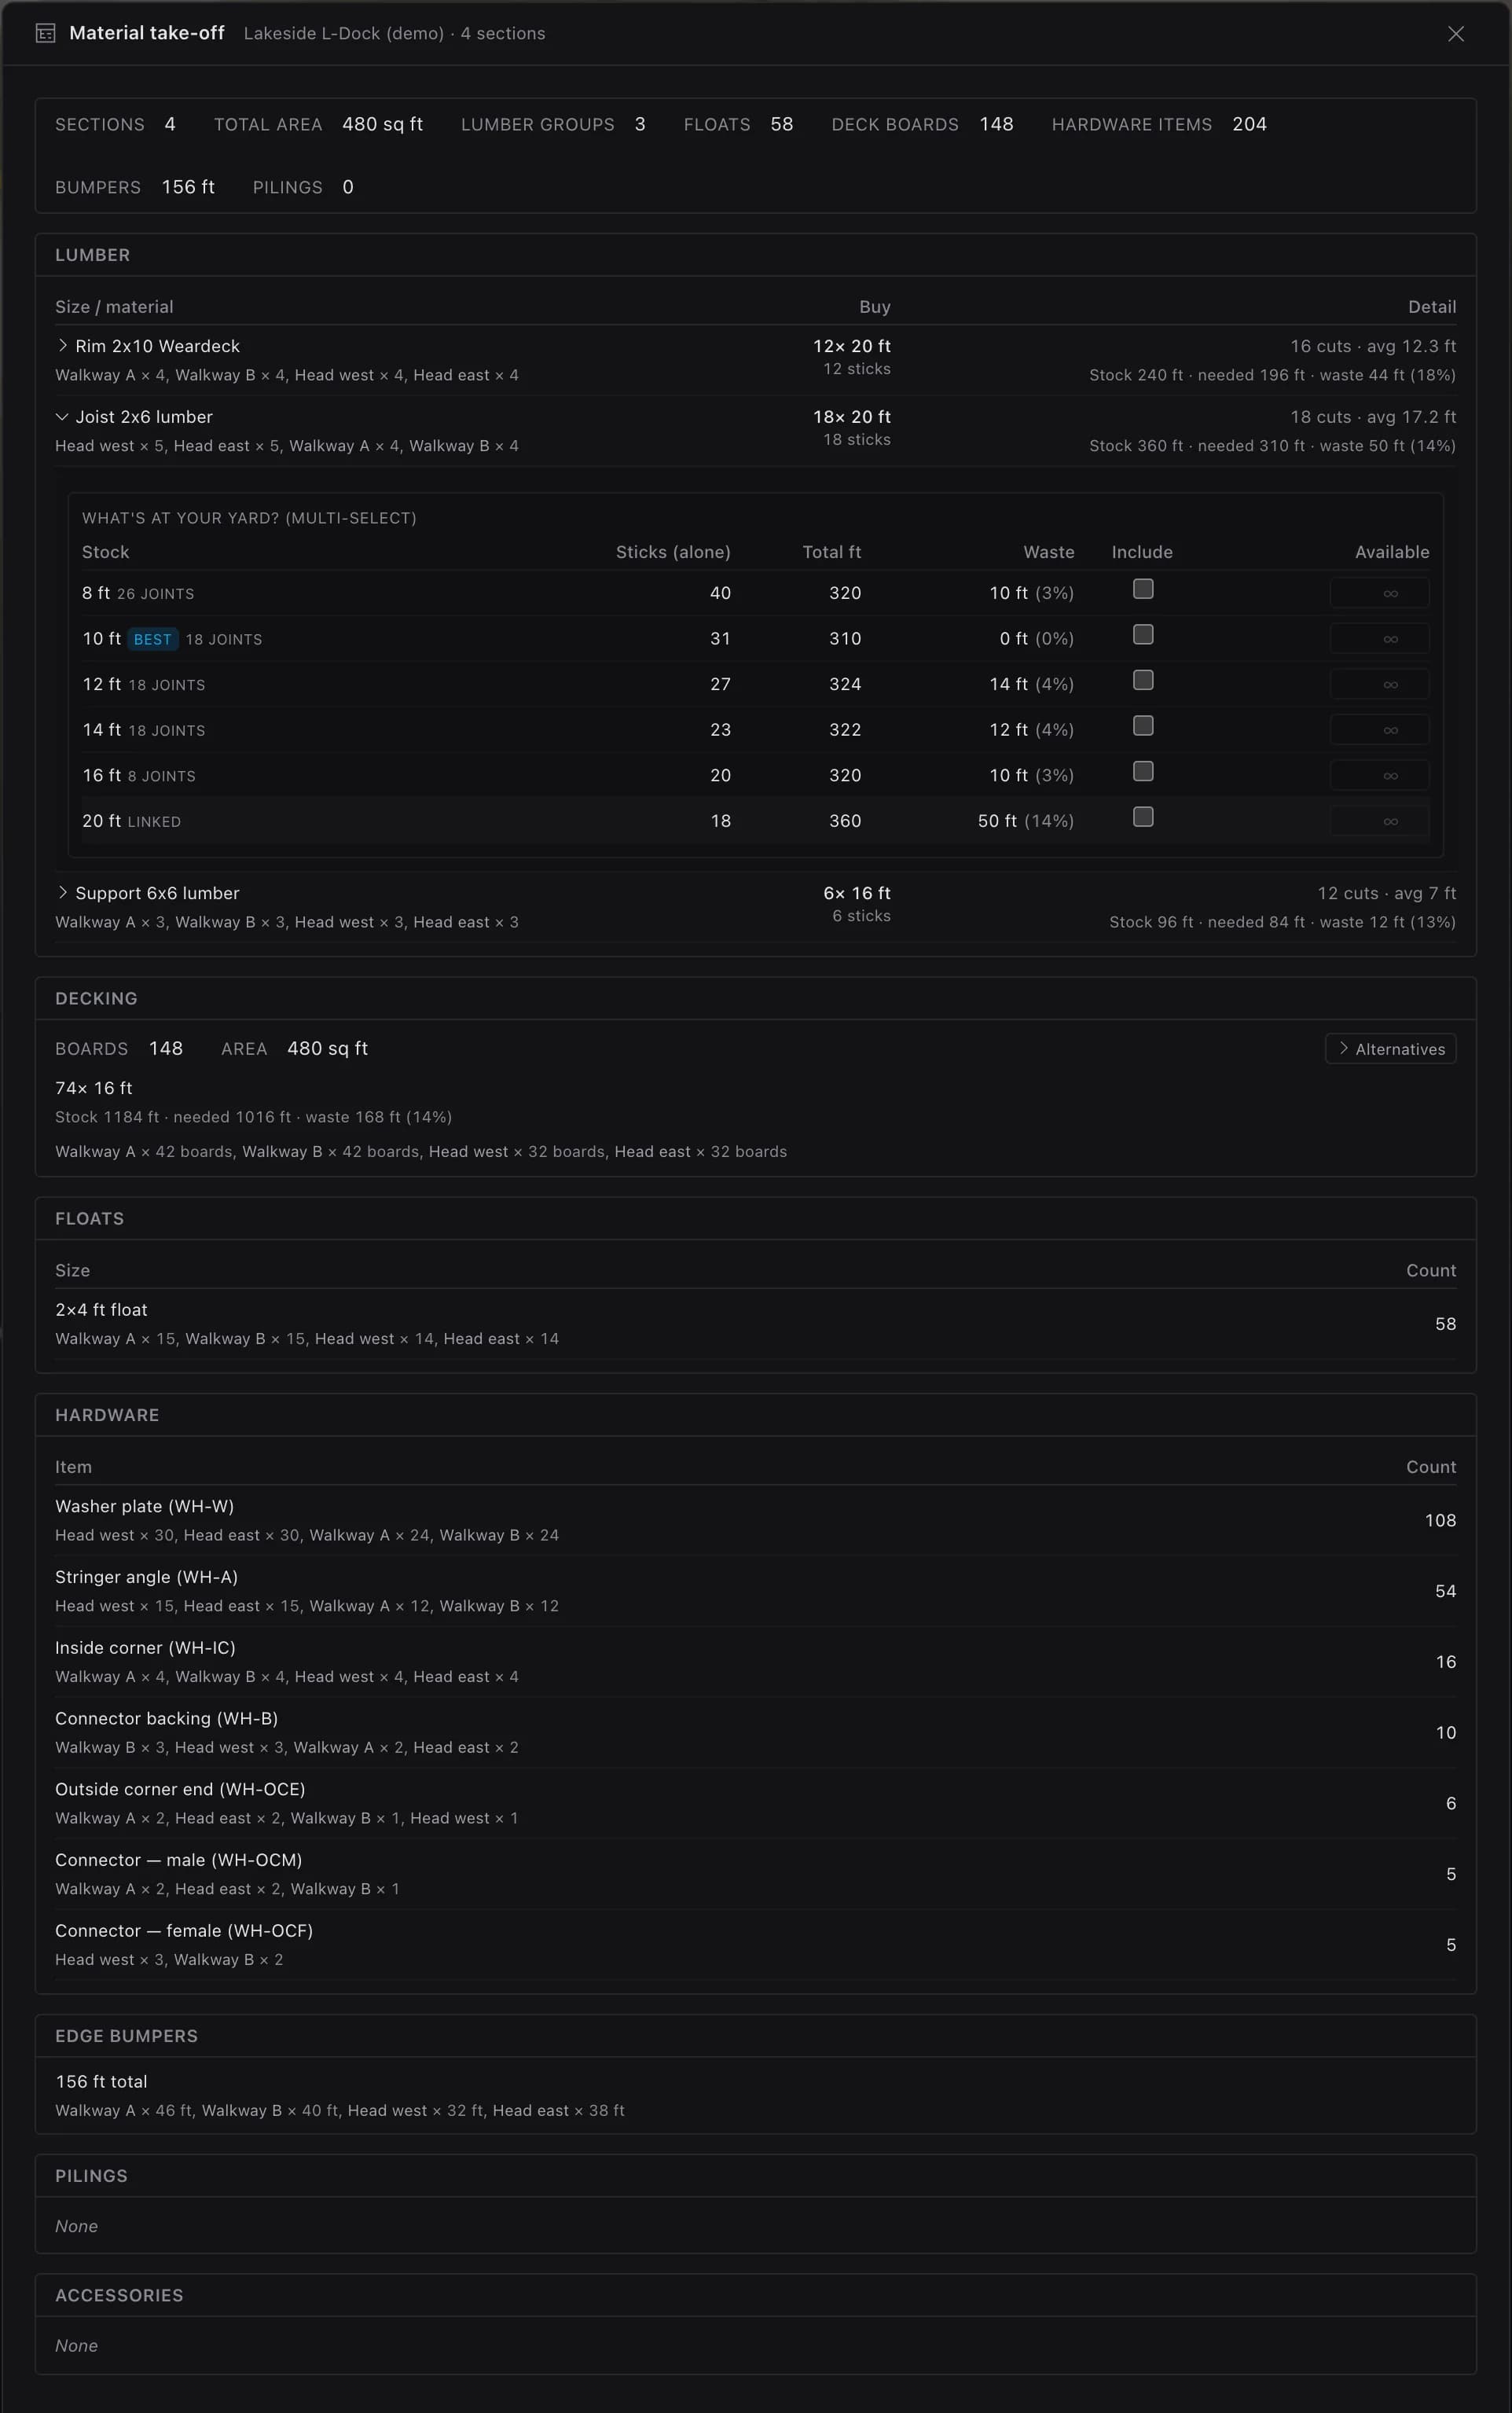This screenshot has height=2413, width=1512.
Task: Click Available field for 20 ft stock
Action: click(1379, 821)
